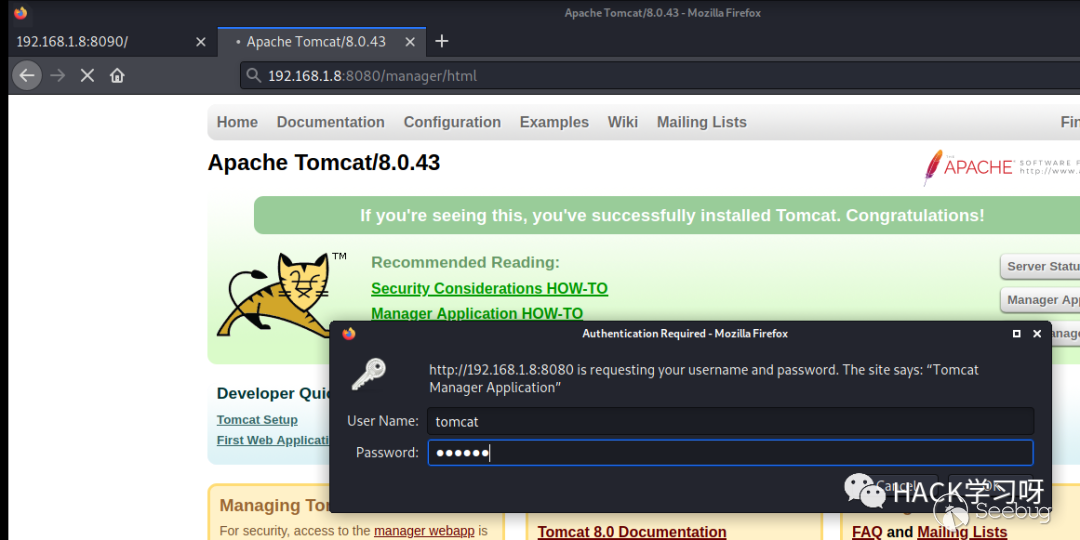Click the key icon in the authentication dialog
The width and height of the screenshot is (1080, 540).
click(368, 375)
